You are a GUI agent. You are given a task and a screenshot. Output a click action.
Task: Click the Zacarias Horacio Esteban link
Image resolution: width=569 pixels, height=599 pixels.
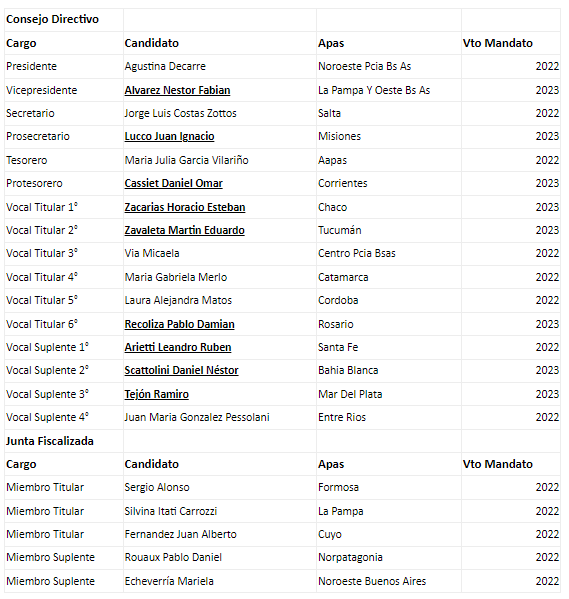pos(185,207)
